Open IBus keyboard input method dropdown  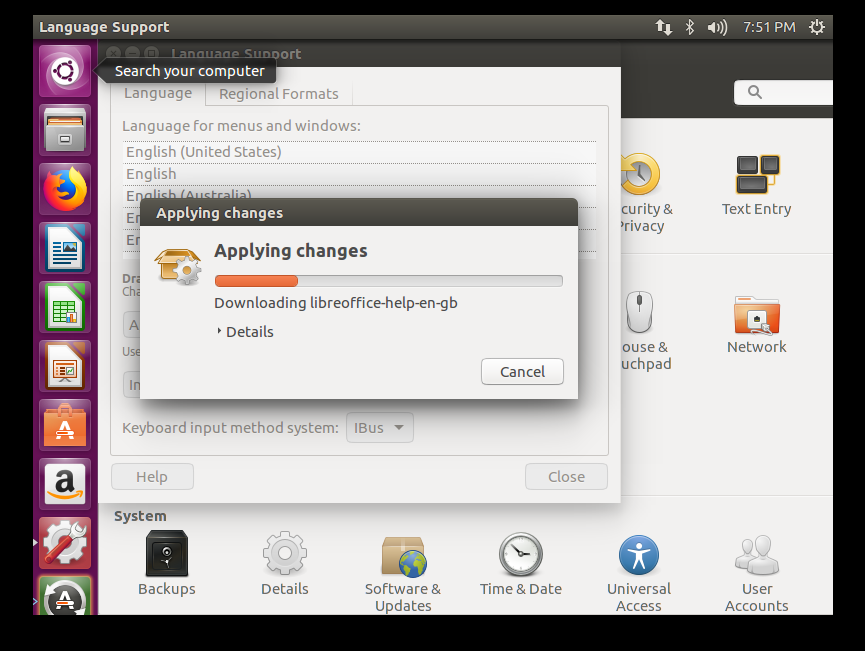click(x=380, y=428)
